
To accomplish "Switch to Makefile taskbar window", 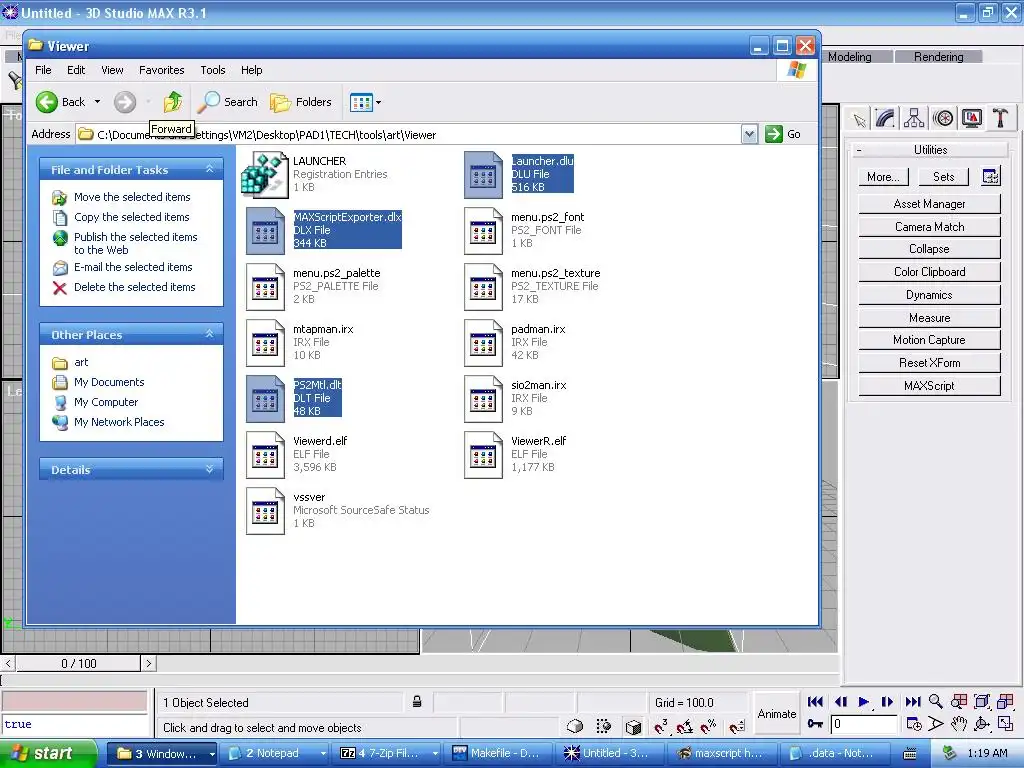I will tap(499, 753).
